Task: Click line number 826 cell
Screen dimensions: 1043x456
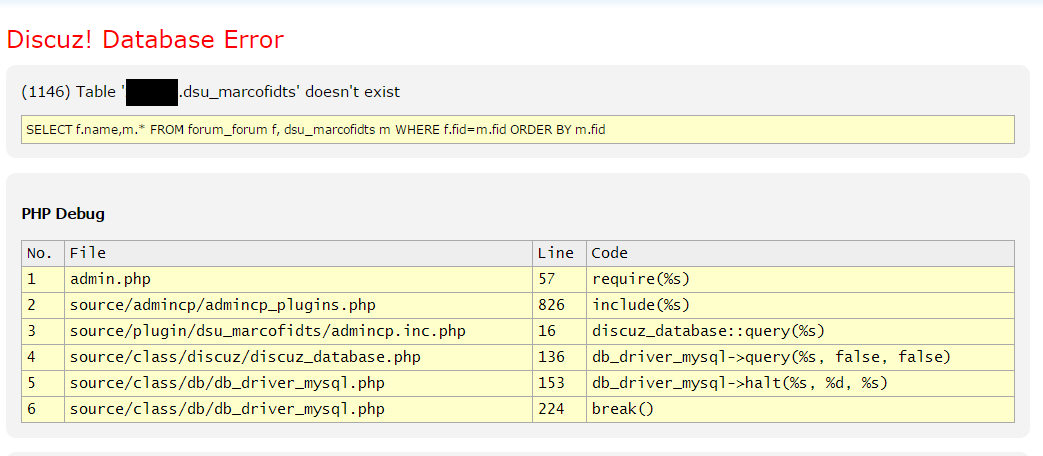Action: (x=551, y=305)
